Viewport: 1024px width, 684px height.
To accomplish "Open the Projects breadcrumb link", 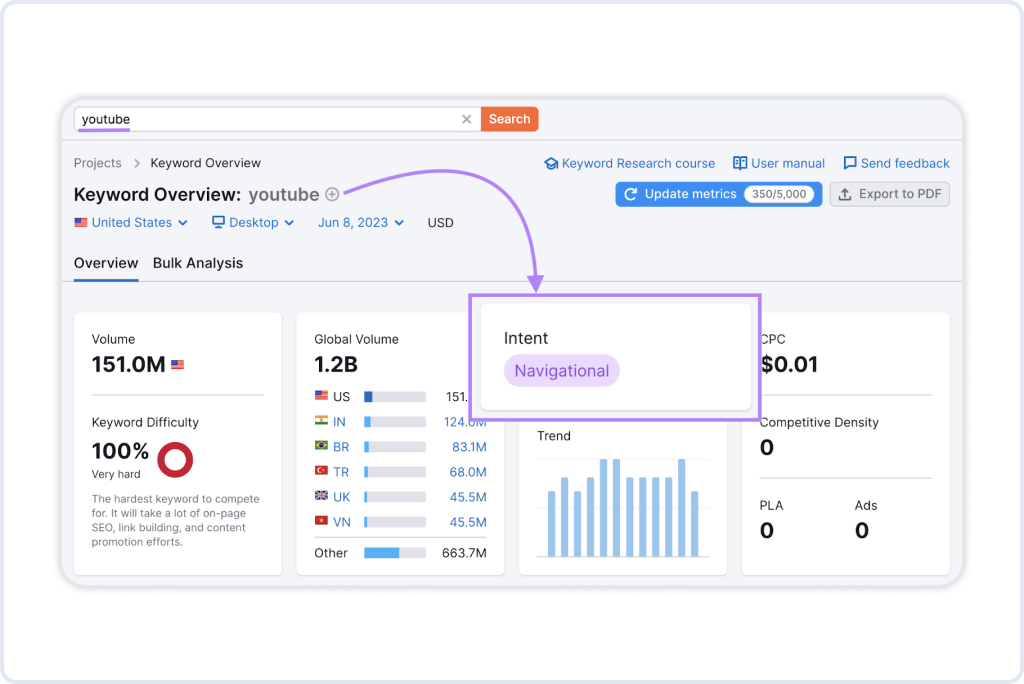I will click(97, 163).
